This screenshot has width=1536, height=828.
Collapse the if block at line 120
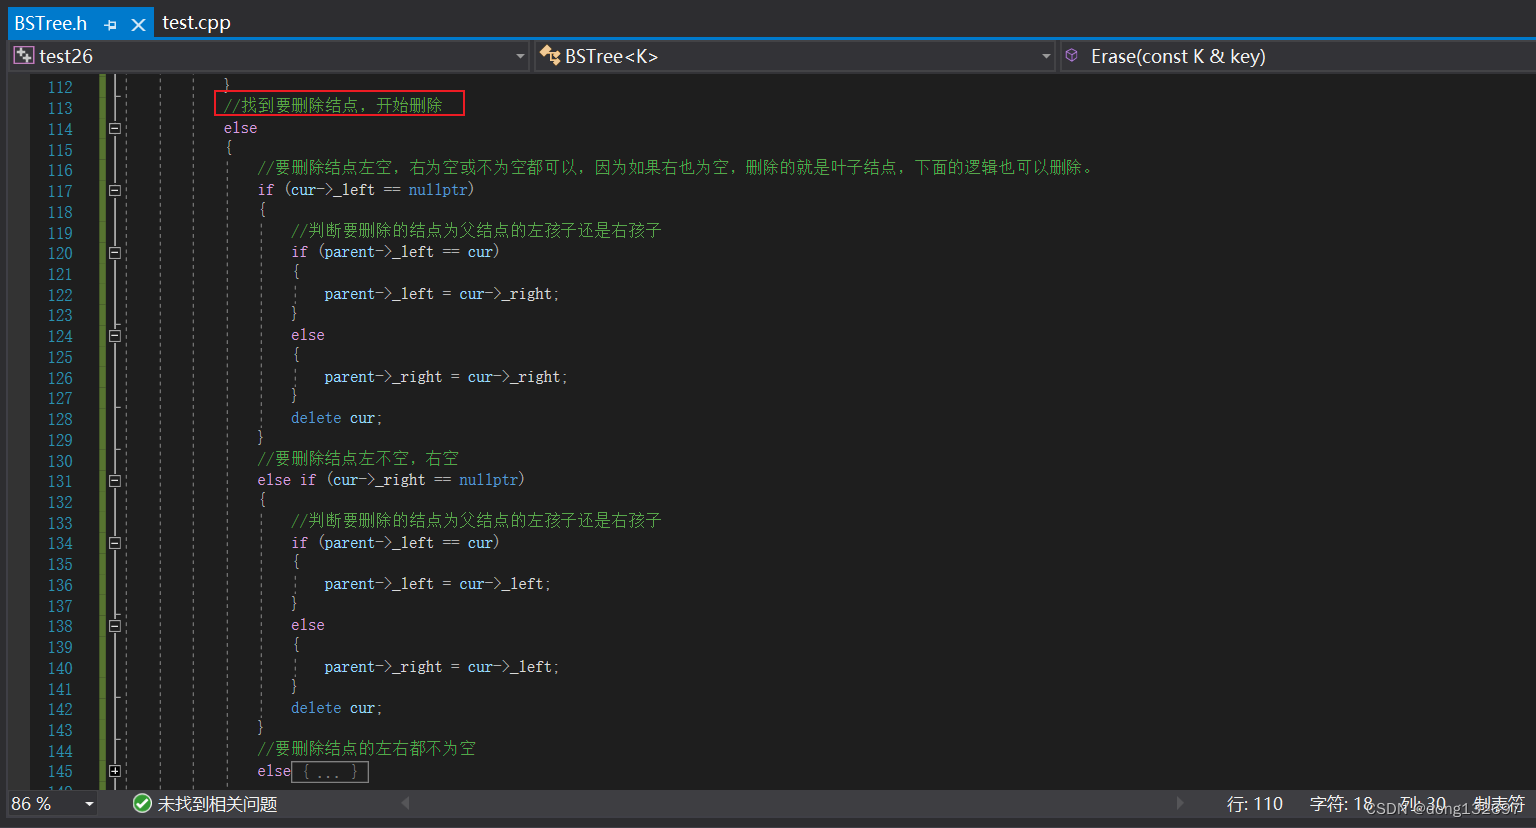coord(115,253)
